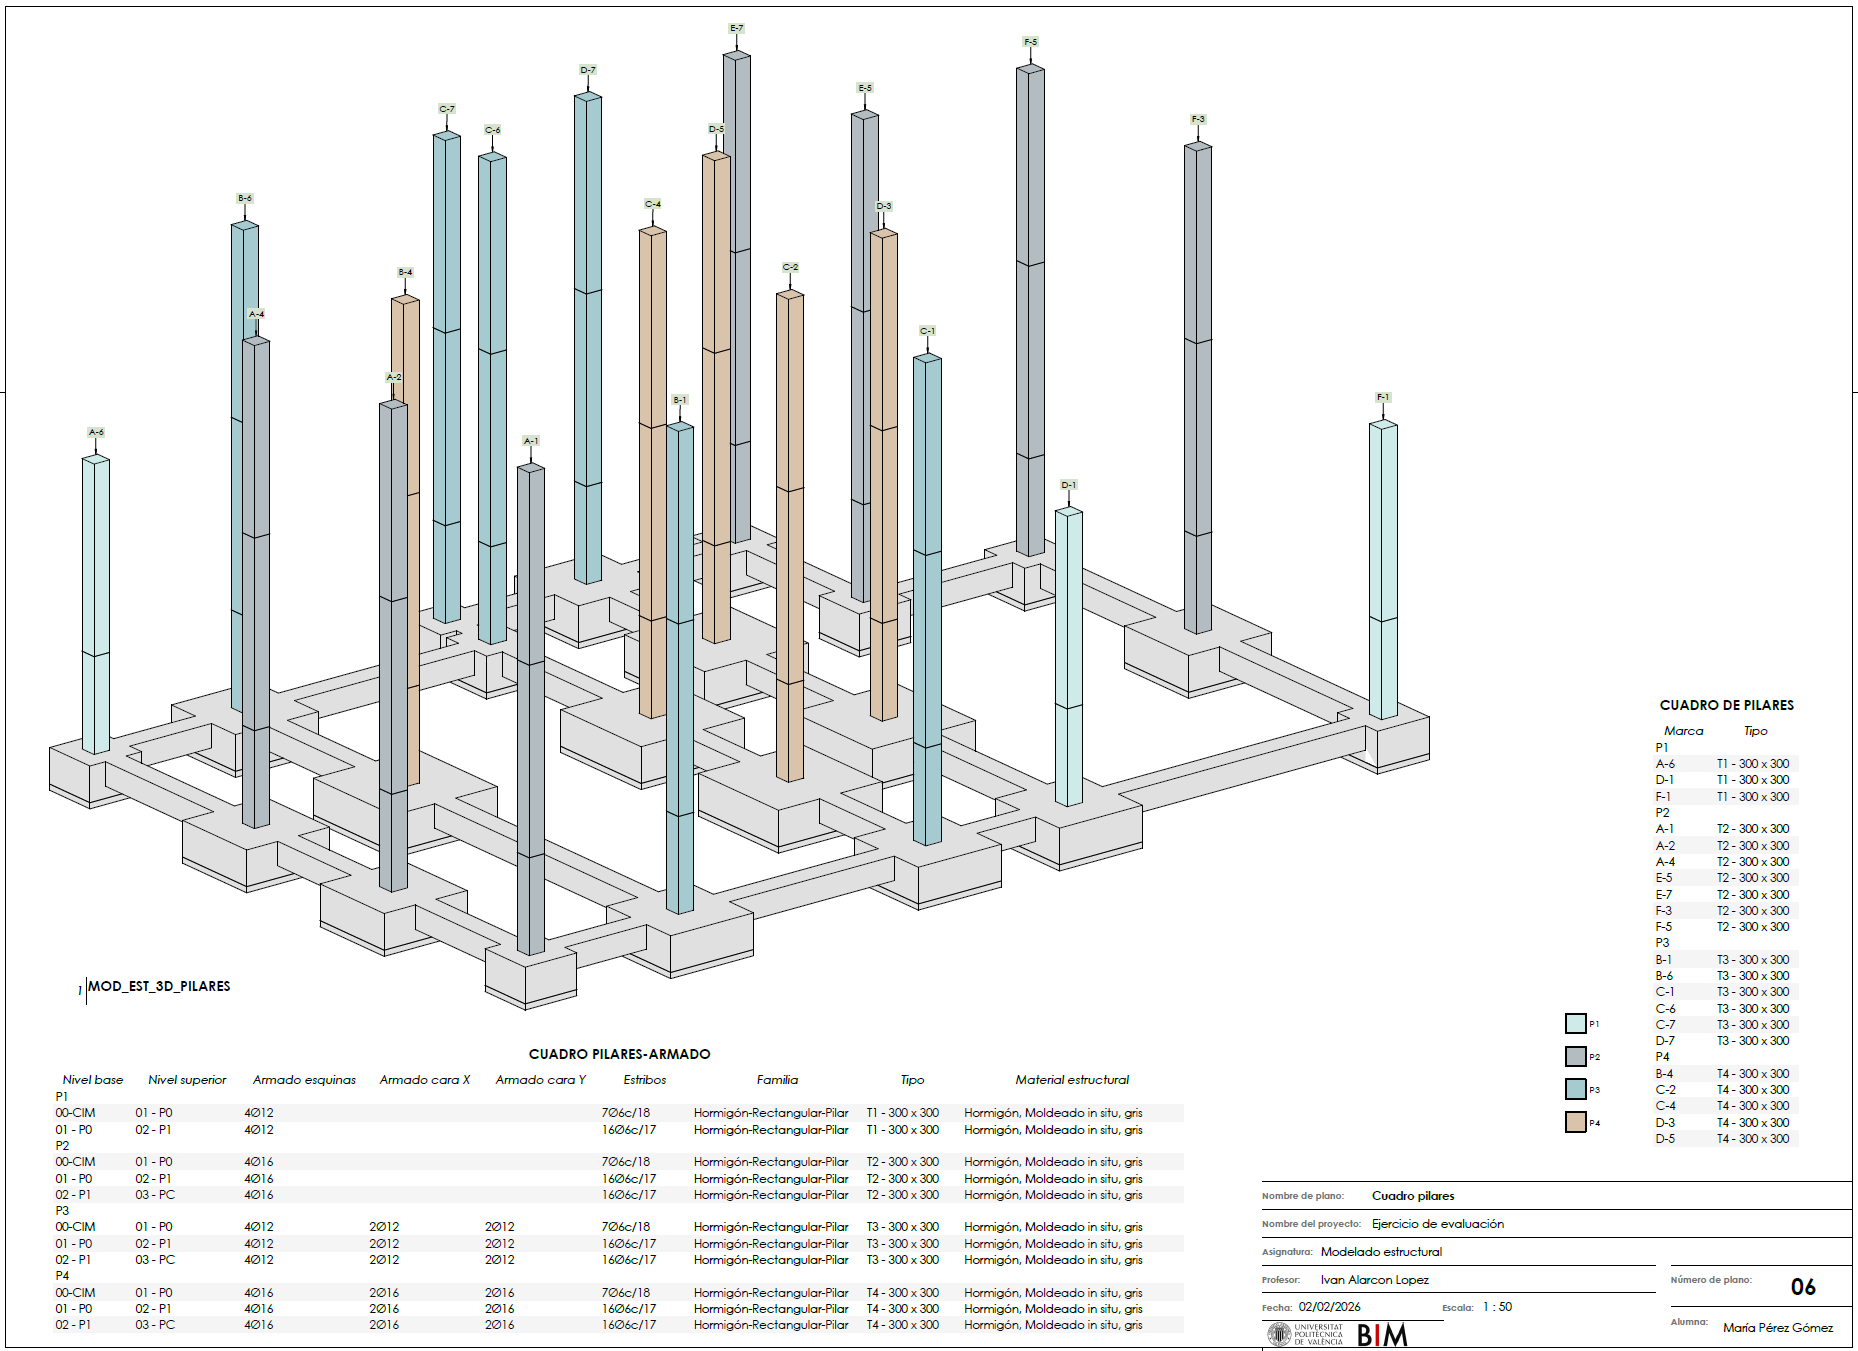Select sheet name value "Cuadro pilares"

coord(1413,1196)
